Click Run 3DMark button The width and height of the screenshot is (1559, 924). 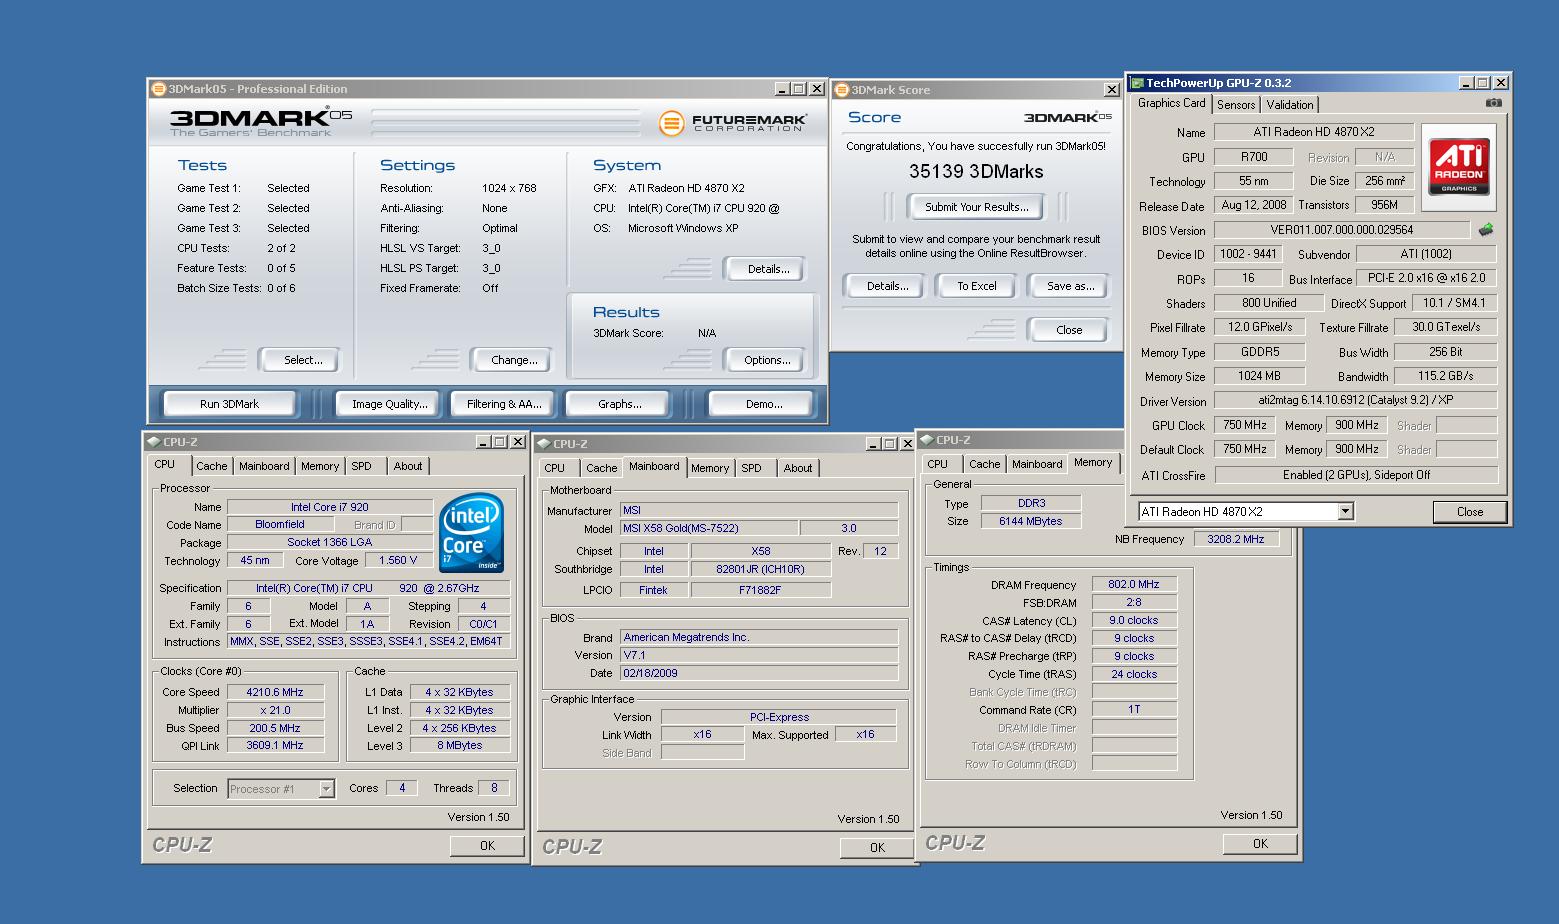coord(229,404)
